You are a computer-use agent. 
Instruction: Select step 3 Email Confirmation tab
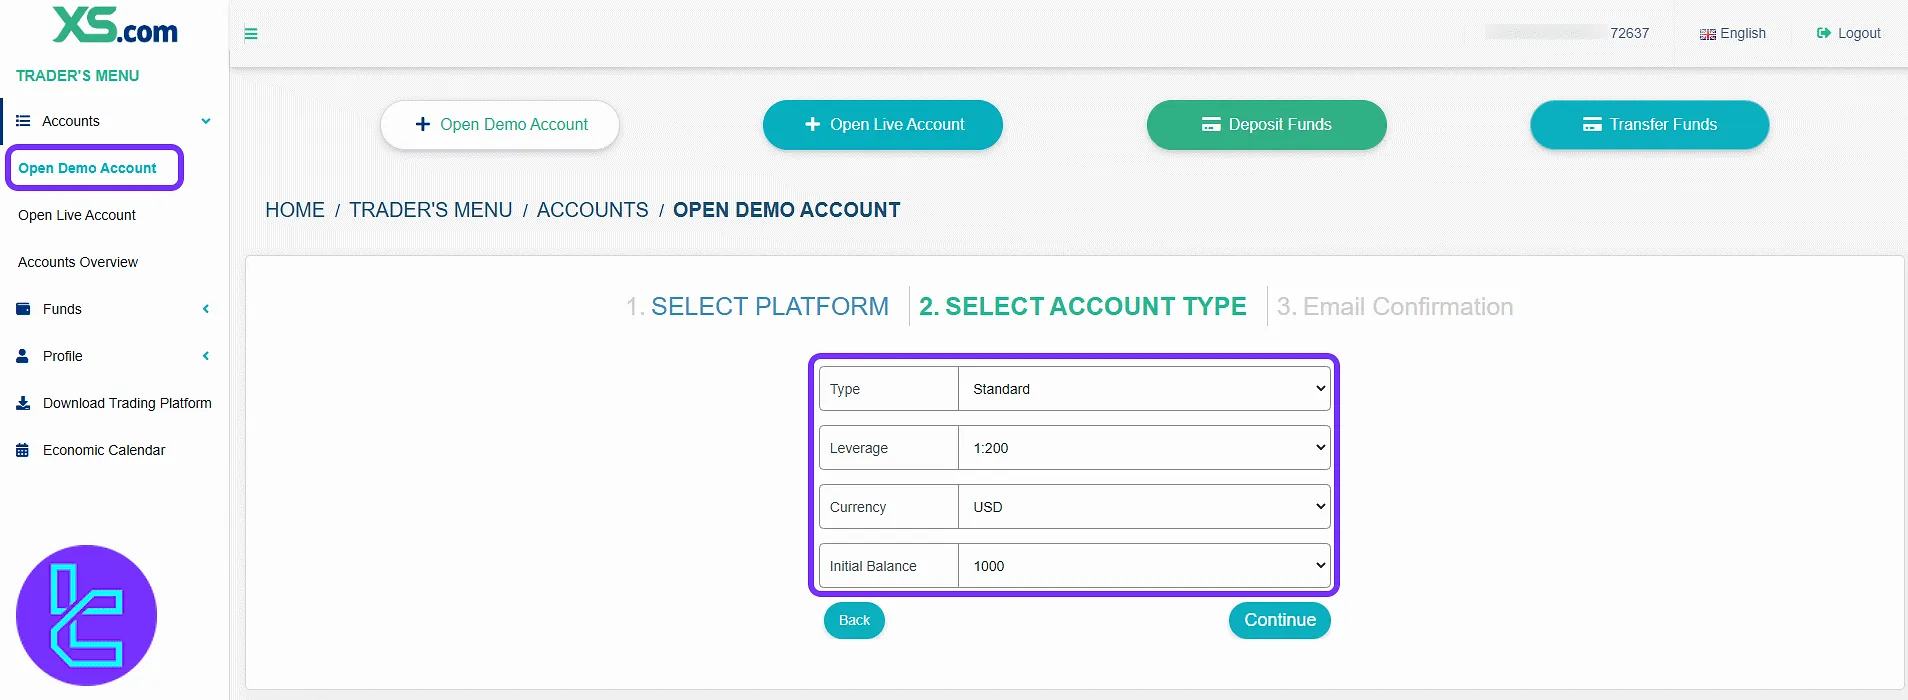[x=1395, y=306]
